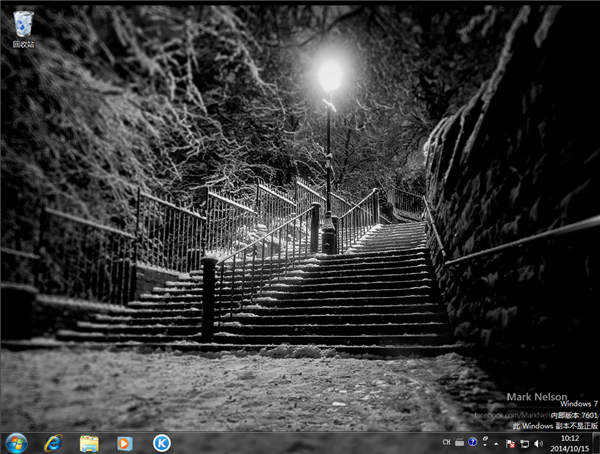Show hidden system tray icons

[496, 442]
